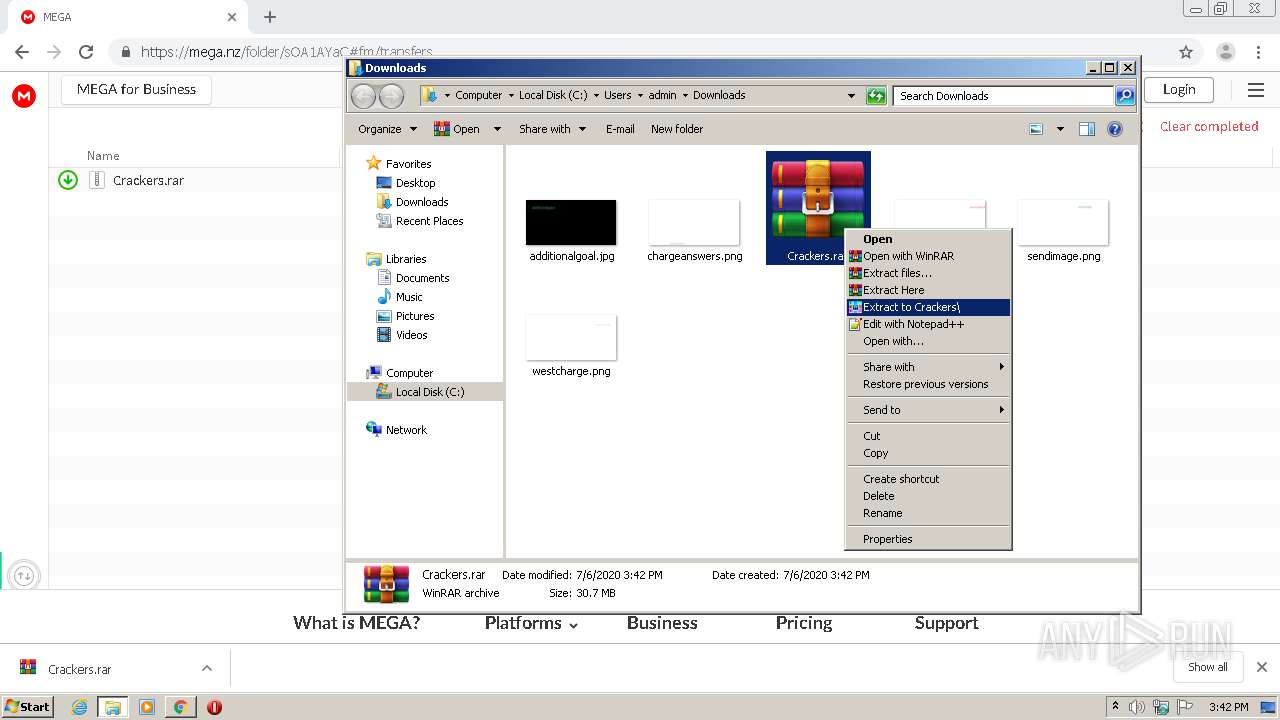Viewport: 1280px width, 720px height.
Task: Click media player taskbar icon
Action: pyautogui.click(x=147, y=707)
